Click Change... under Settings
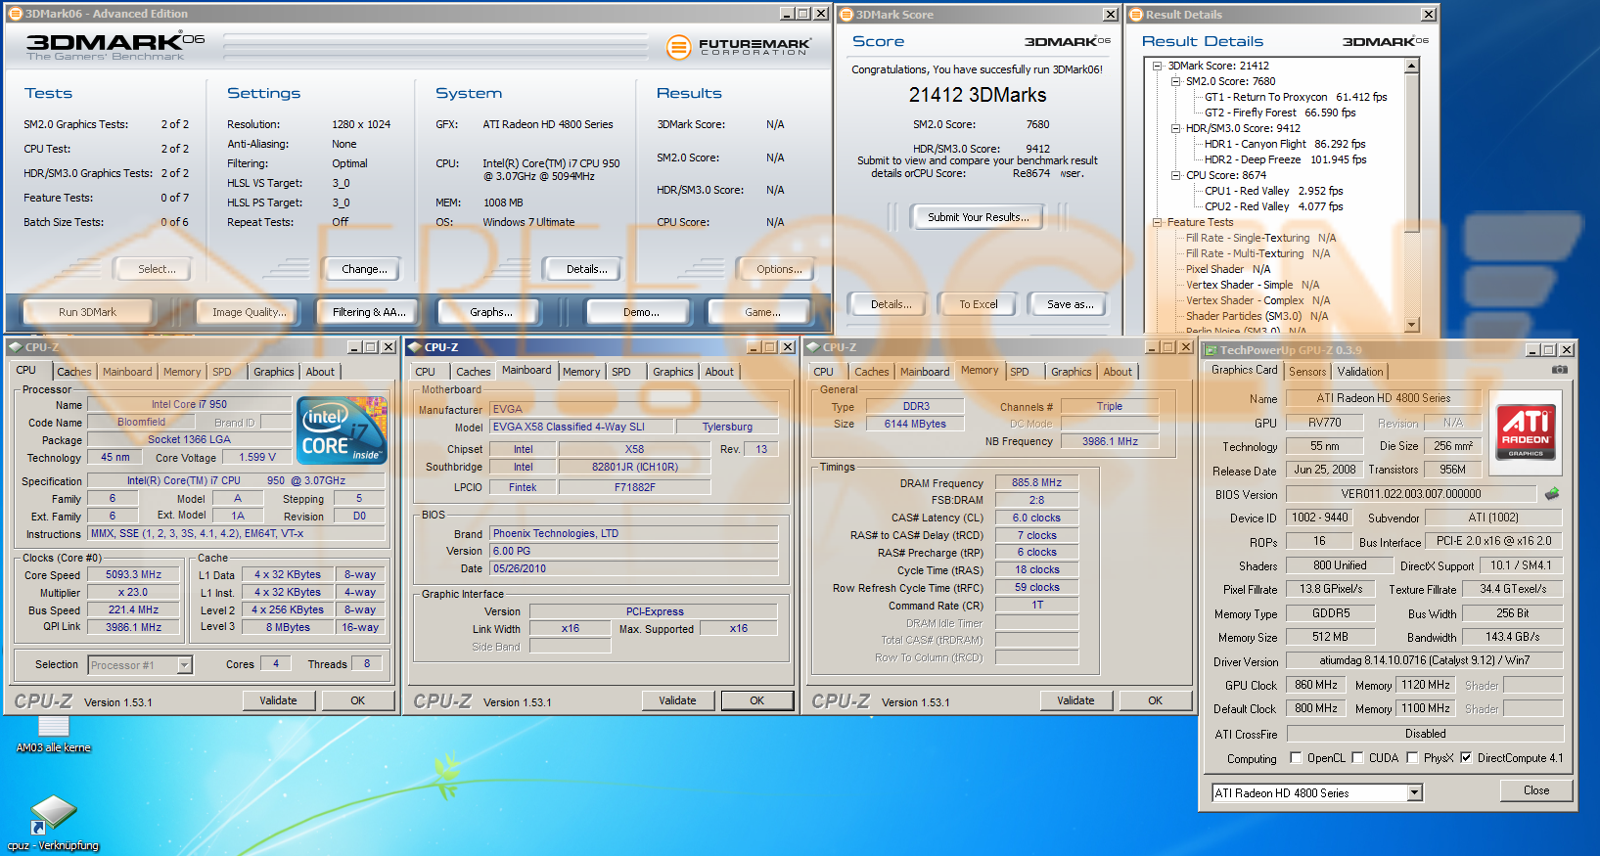 click(x=364, y=269)
